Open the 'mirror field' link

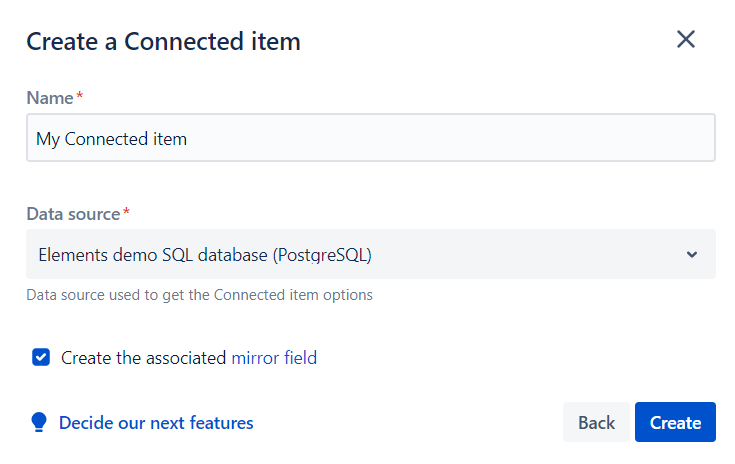tap(274, 358)
